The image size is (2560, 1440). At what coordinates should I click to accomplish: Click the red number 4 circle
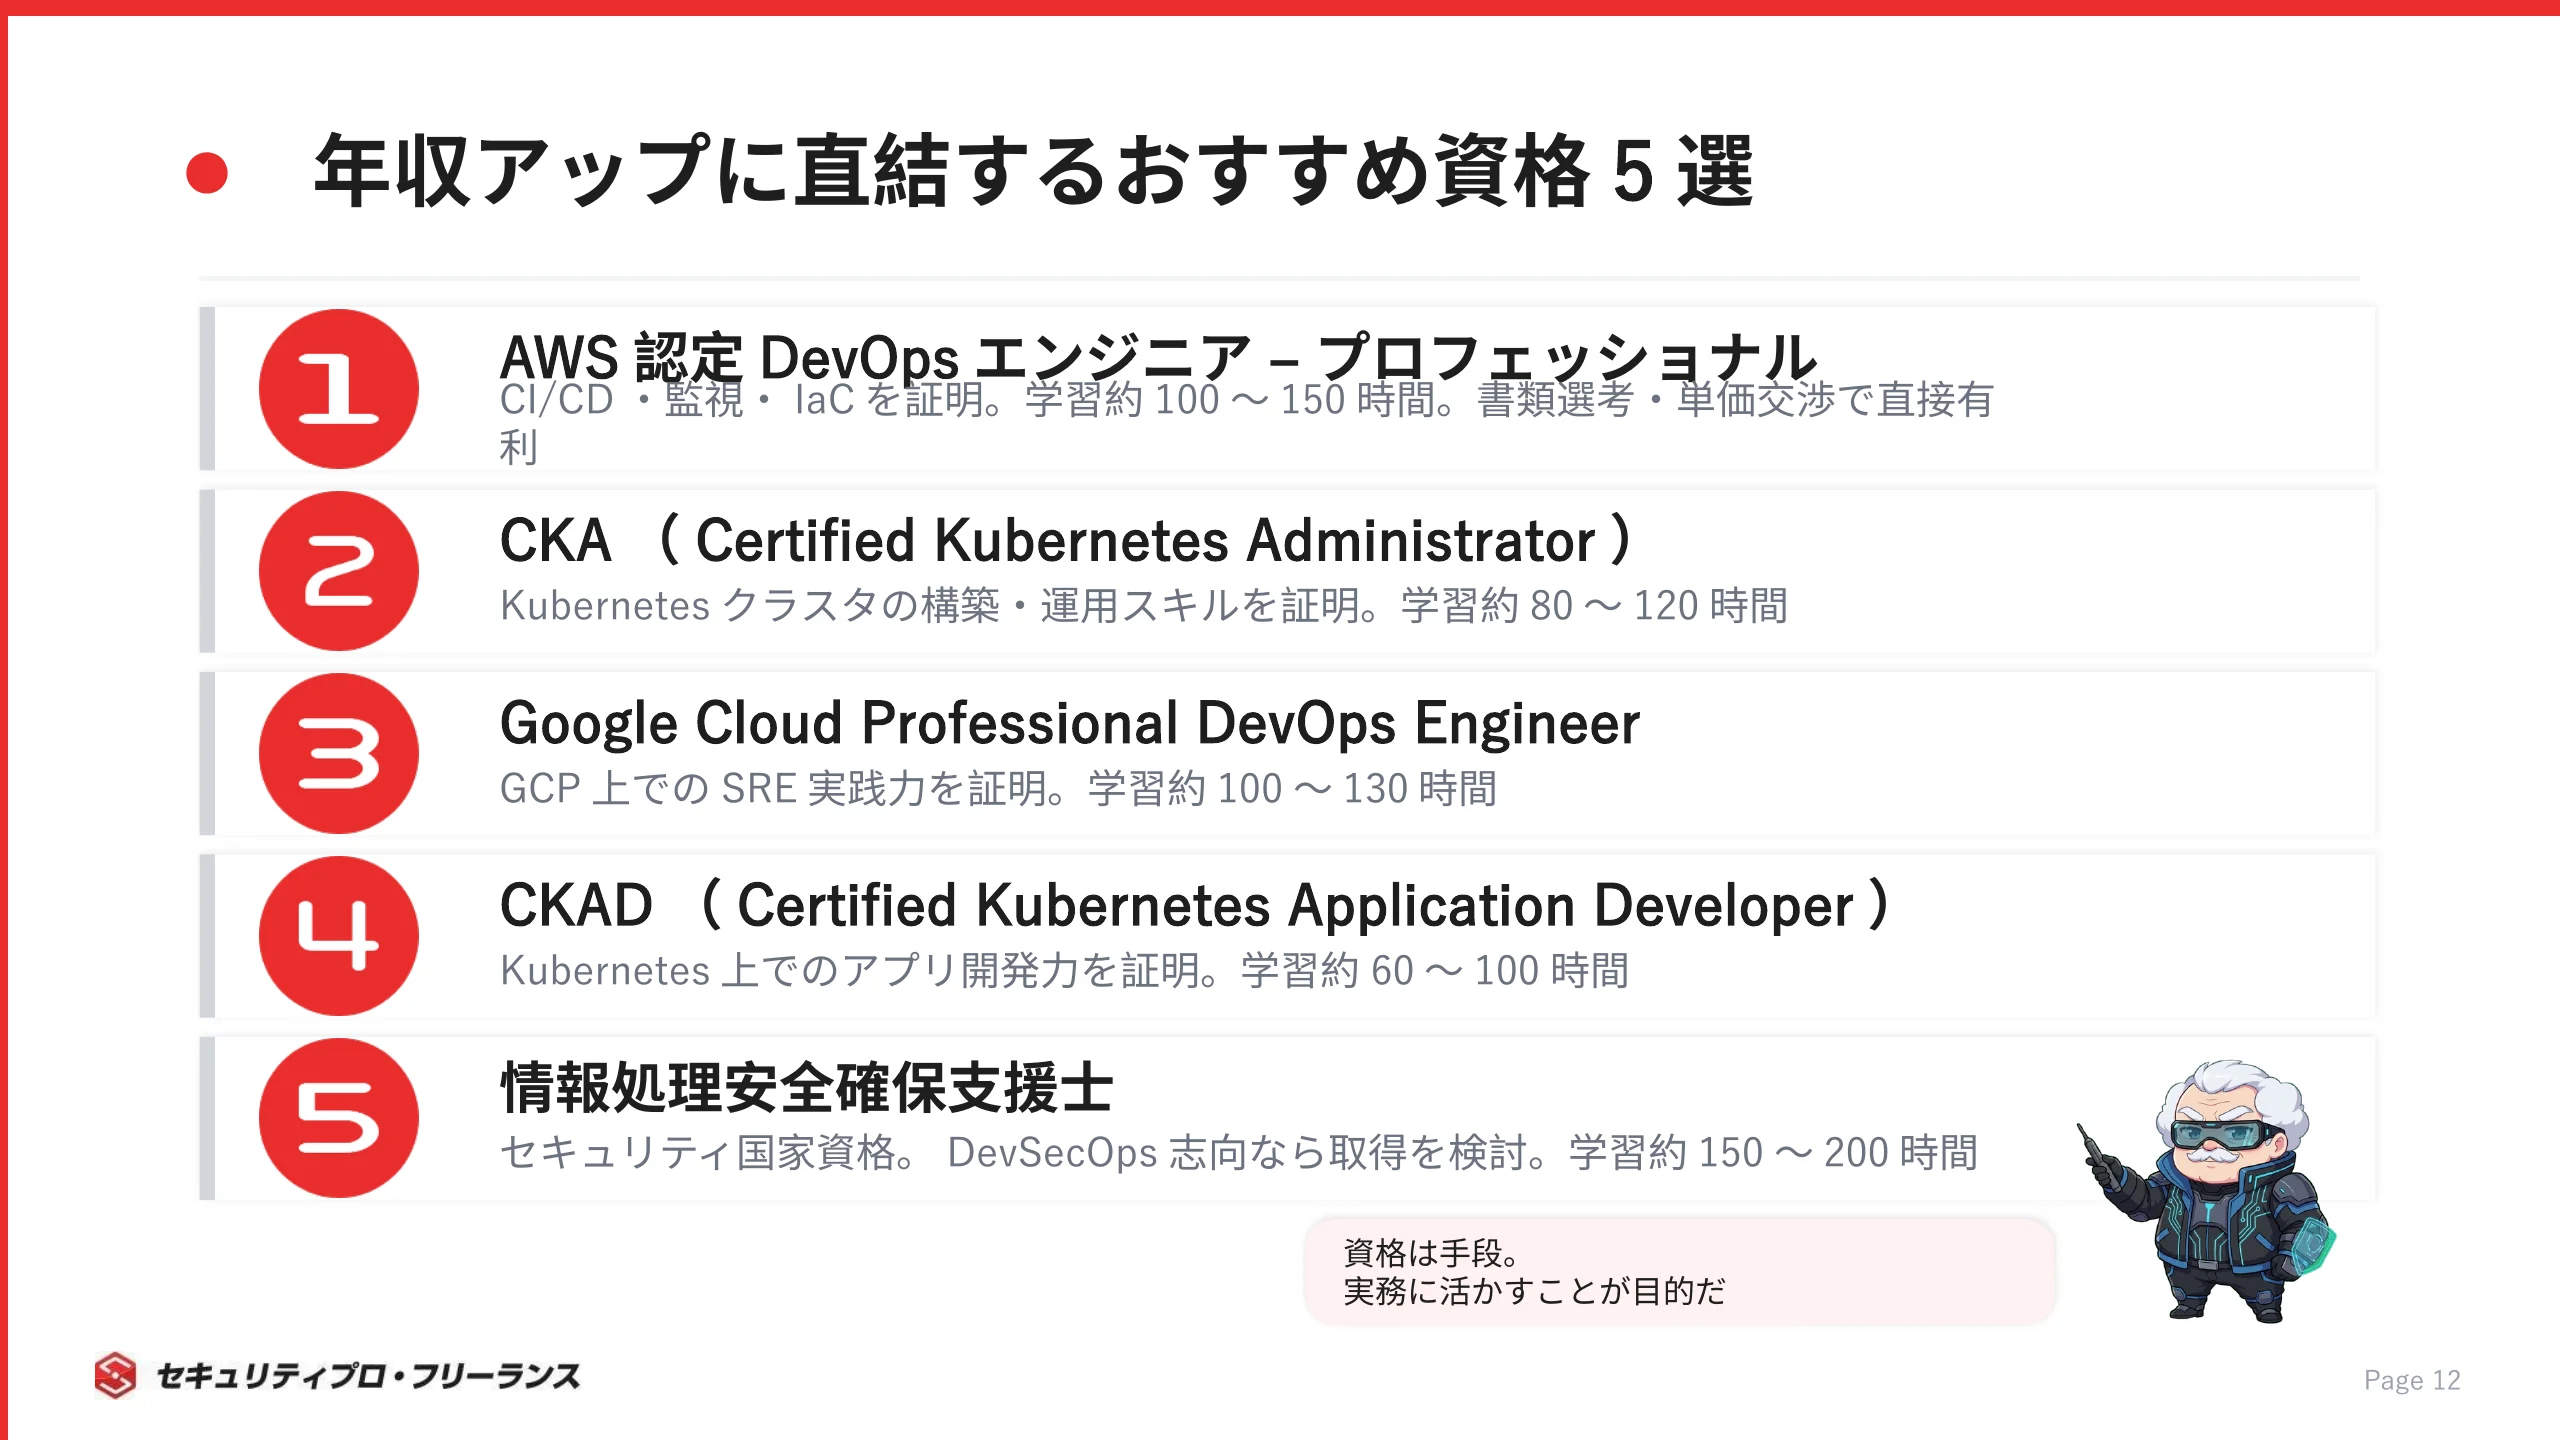[338, 935]
